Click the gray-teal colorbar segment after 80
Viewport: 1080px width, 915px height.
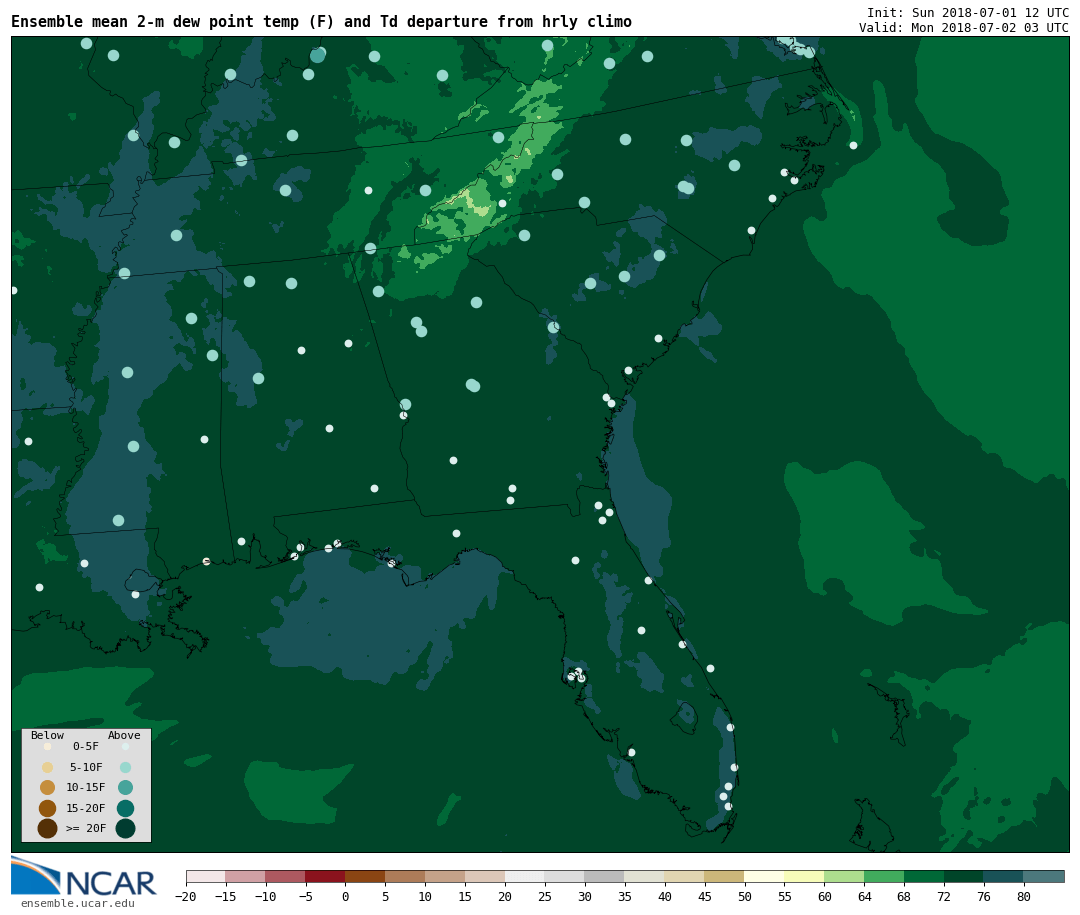(1043, 876)
